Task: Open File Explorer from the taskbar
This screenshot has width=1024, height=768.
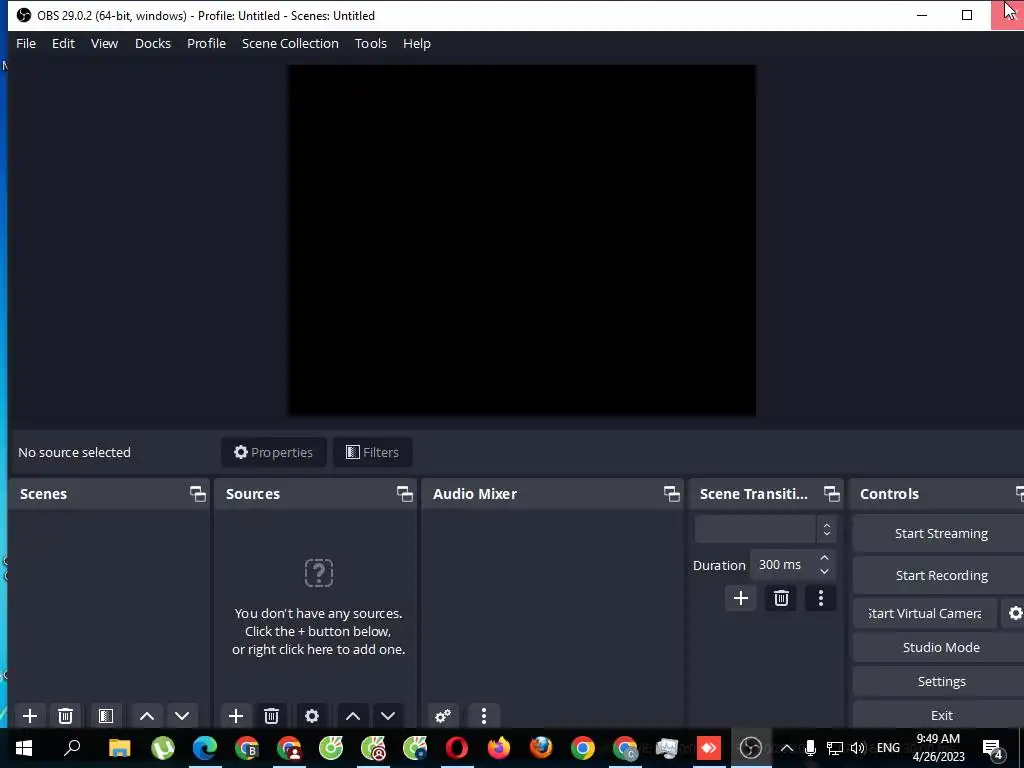Action: tap(120, 748)
